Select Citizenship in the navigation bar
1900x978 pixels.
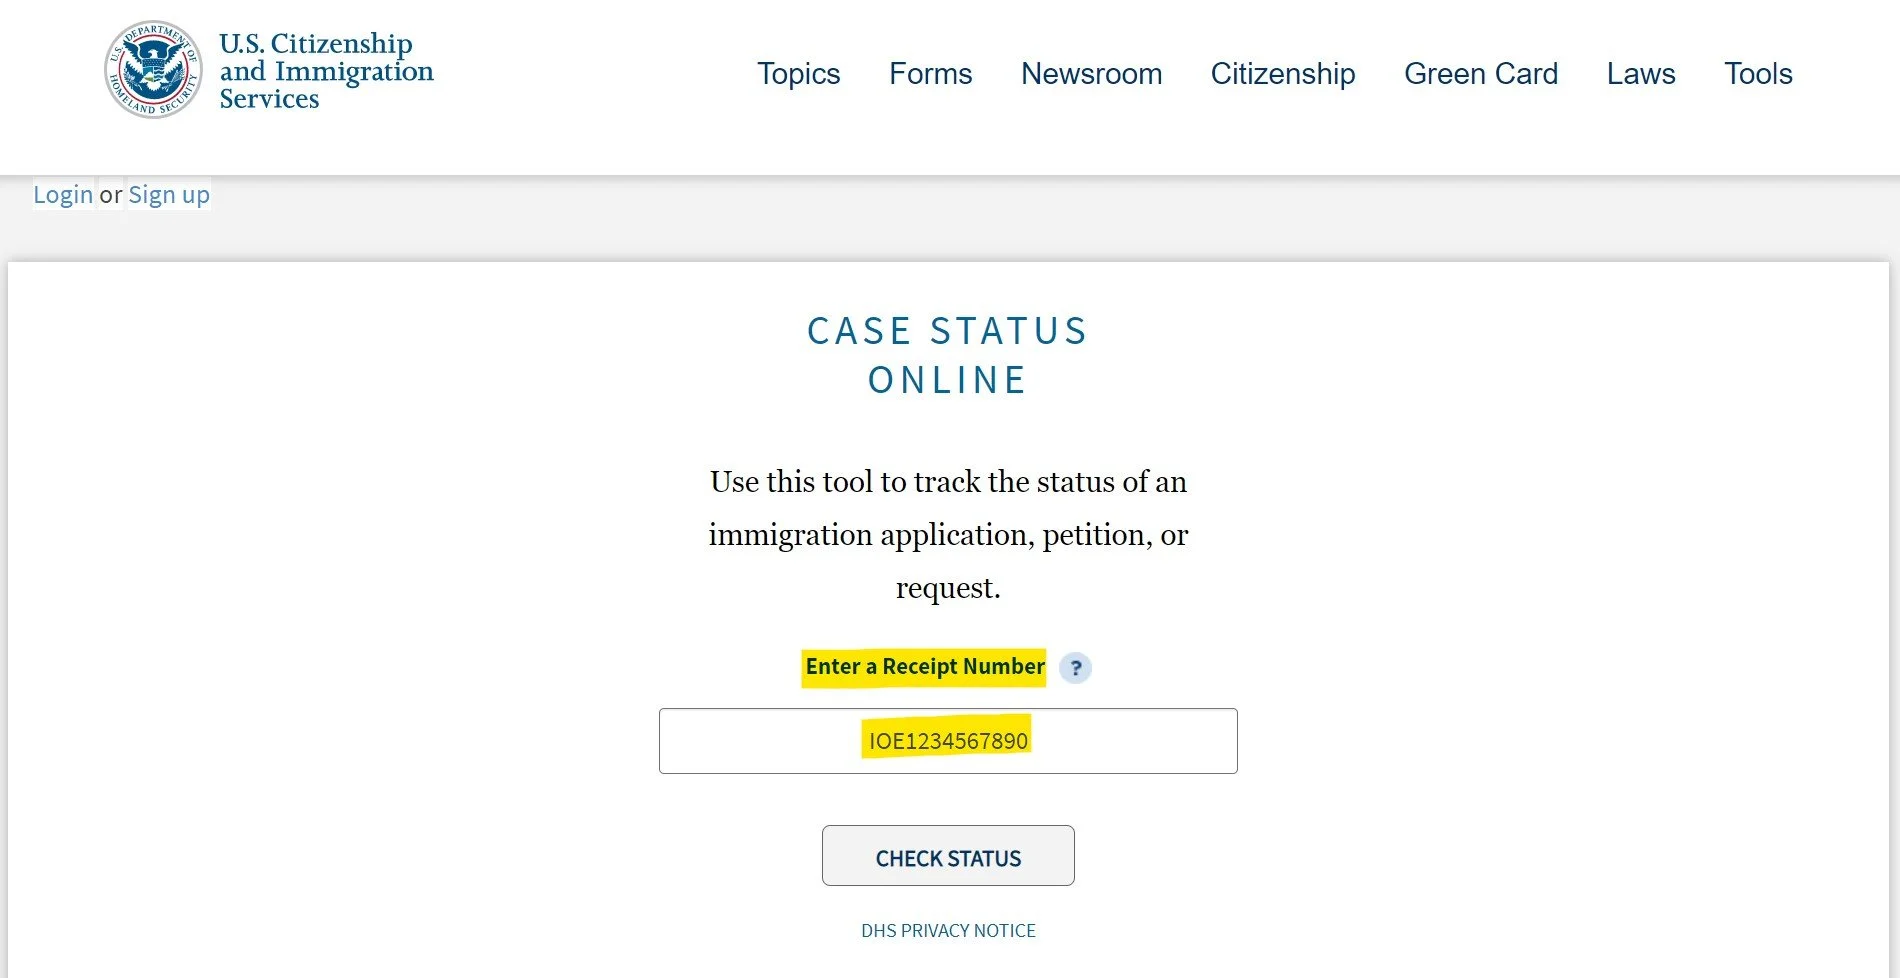pyautogui.click(x=1283, y=73)
